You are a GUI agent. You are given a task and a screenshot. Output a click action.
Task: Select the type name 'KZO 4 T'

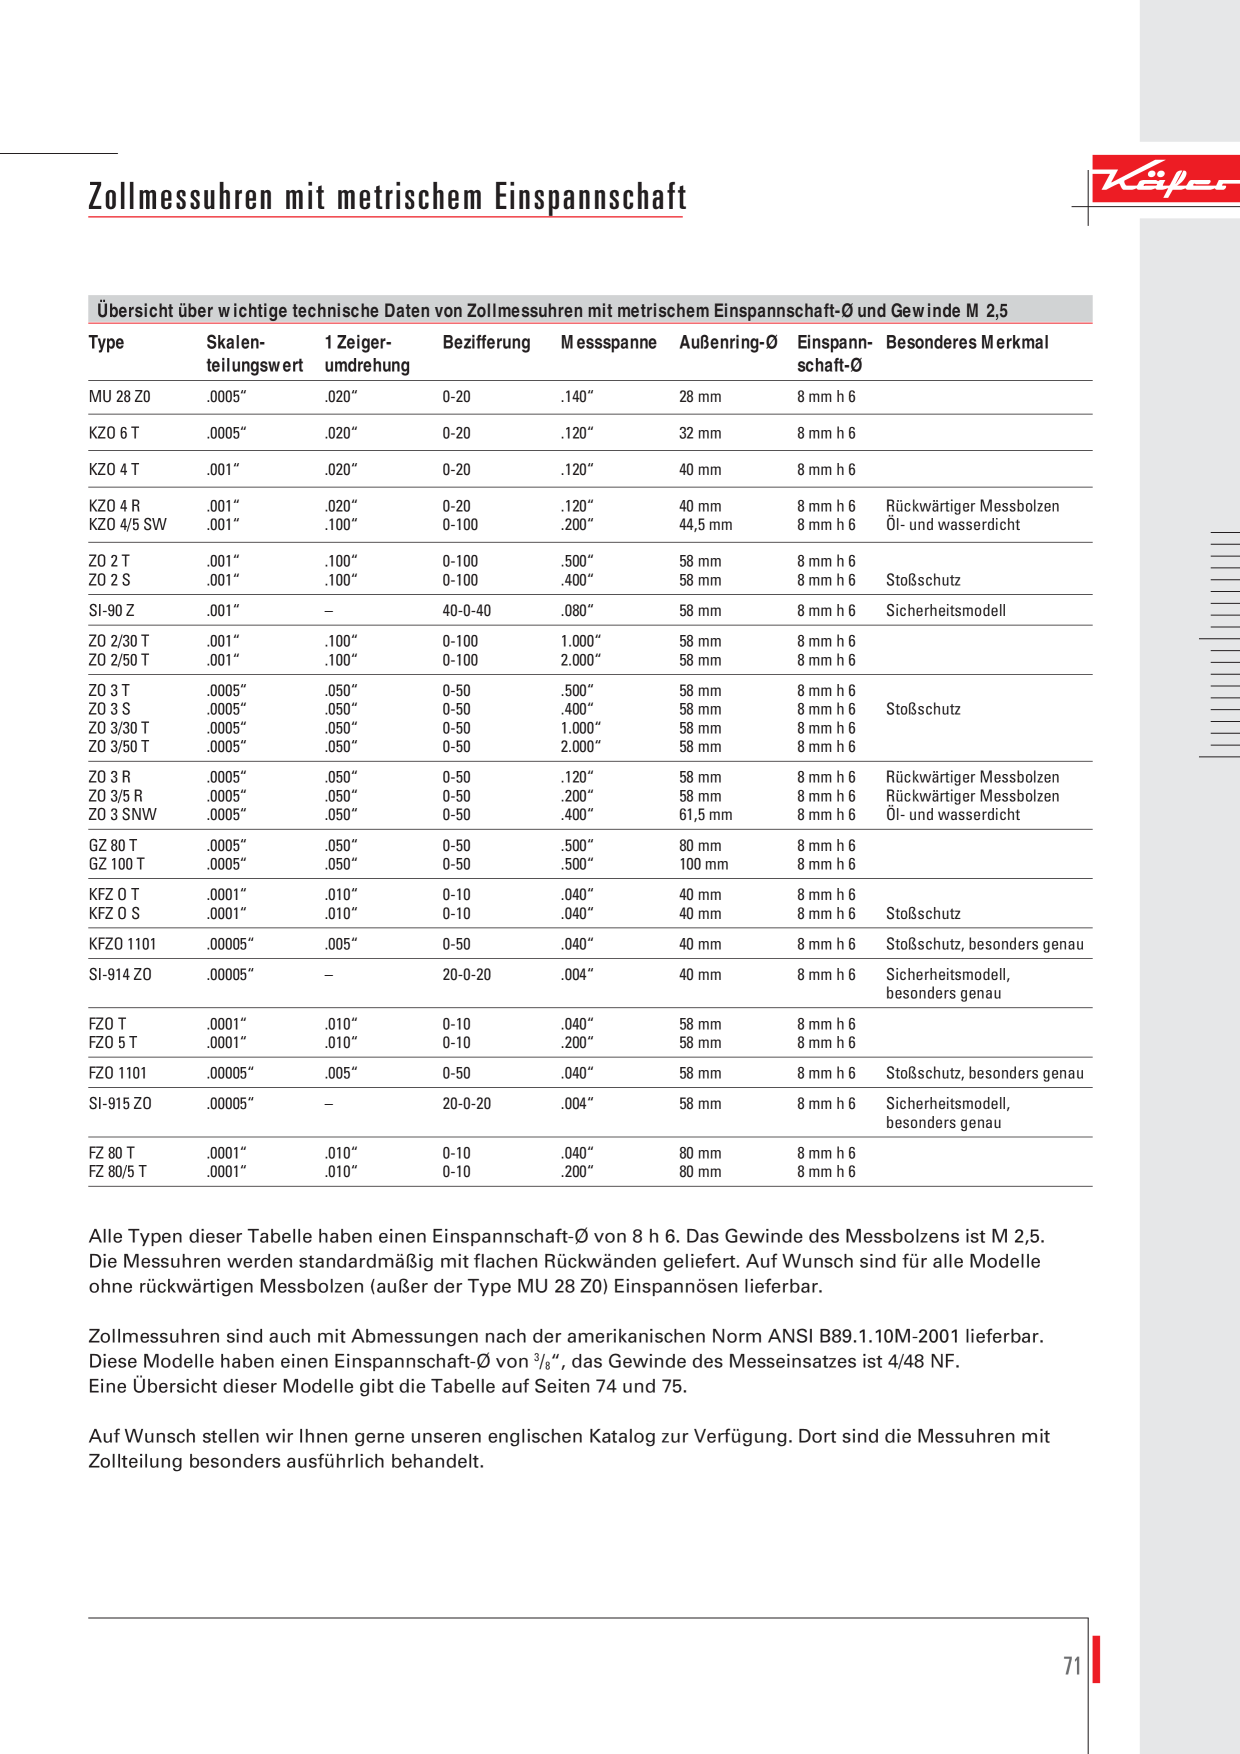[x=114, y=470]
